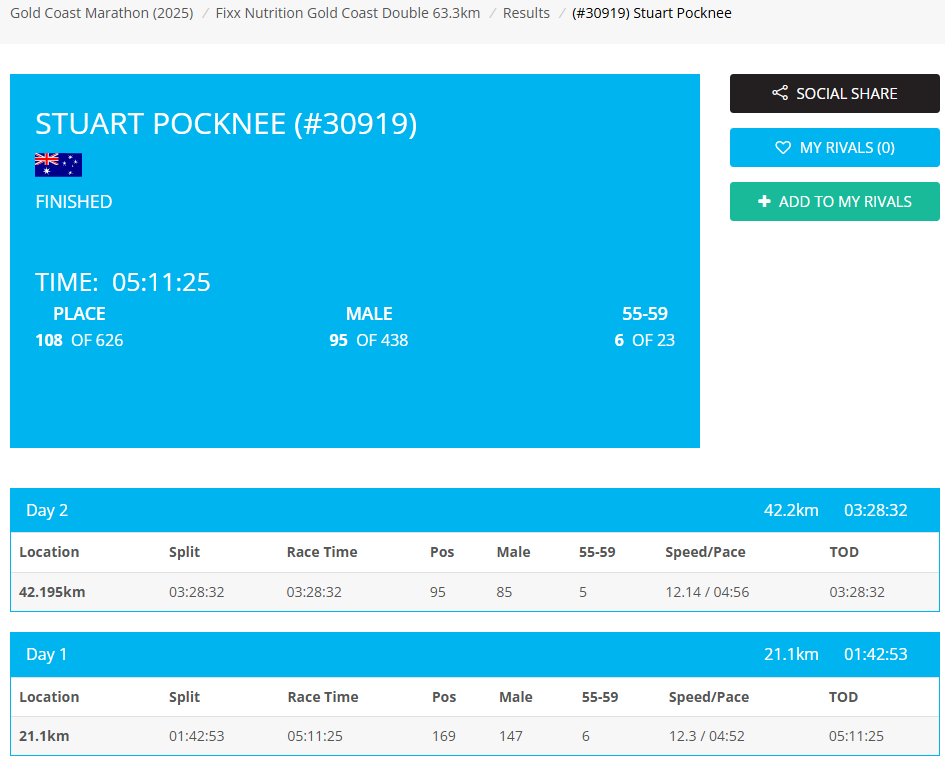
Task: Toggle Add To My Rivals for Stuart Pocknee
Action: [x=834, y=201]
